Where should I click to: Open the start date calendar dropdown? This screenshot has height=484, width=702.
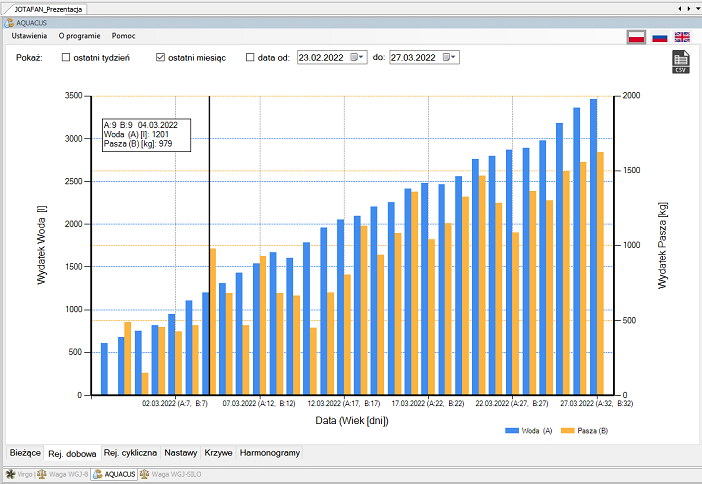coord(359,58)
